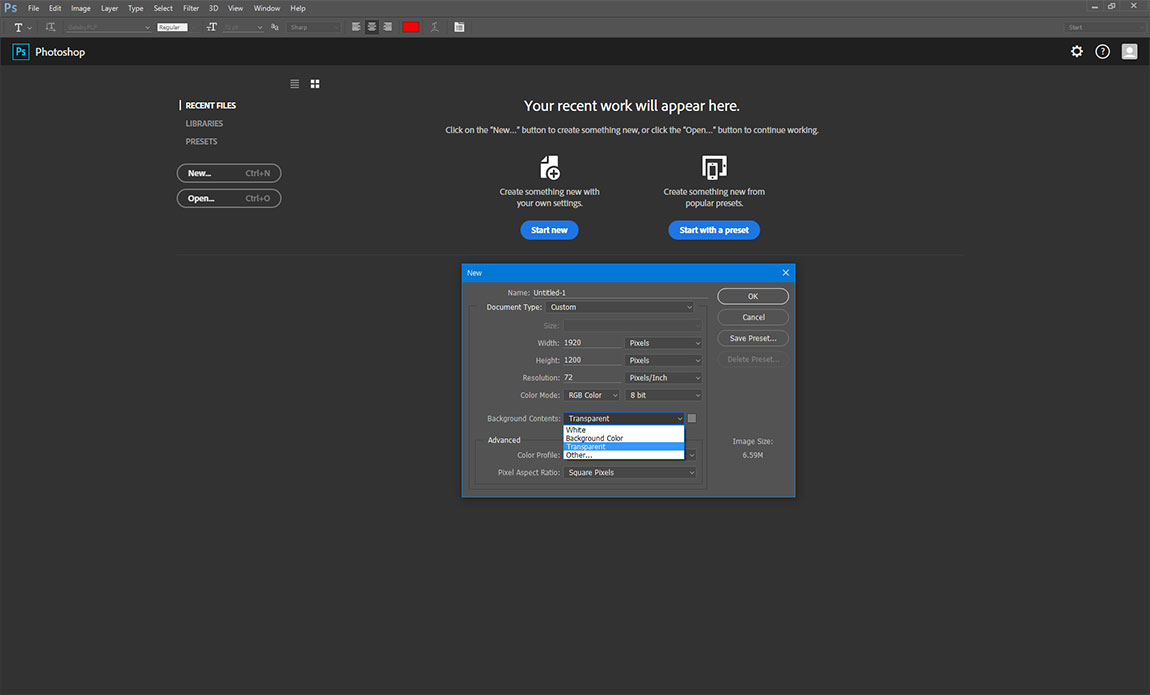
Task: Open the Width units dropdown
Action: 663,343
